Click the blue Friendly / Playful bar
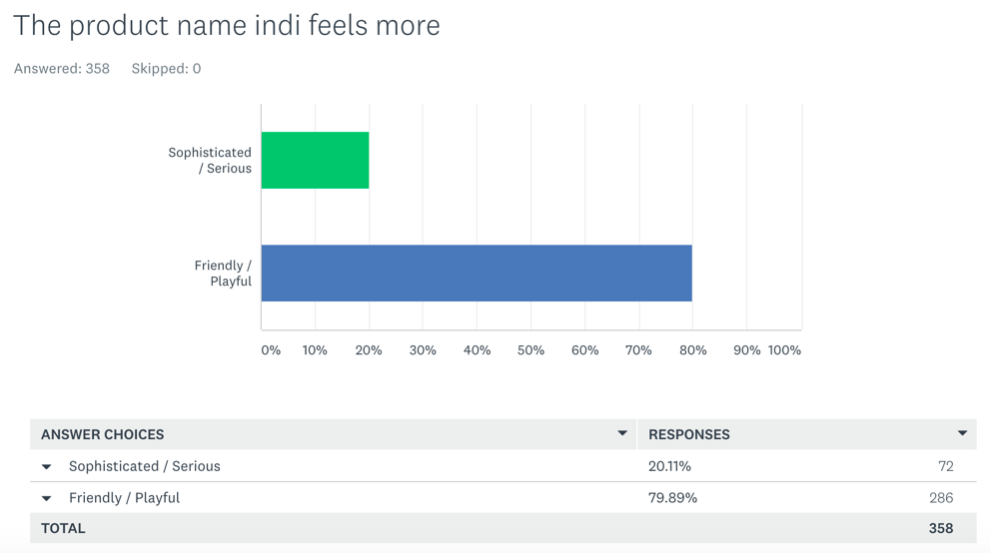Viewport: 990px width, 553px height. (x=477, y=273)
